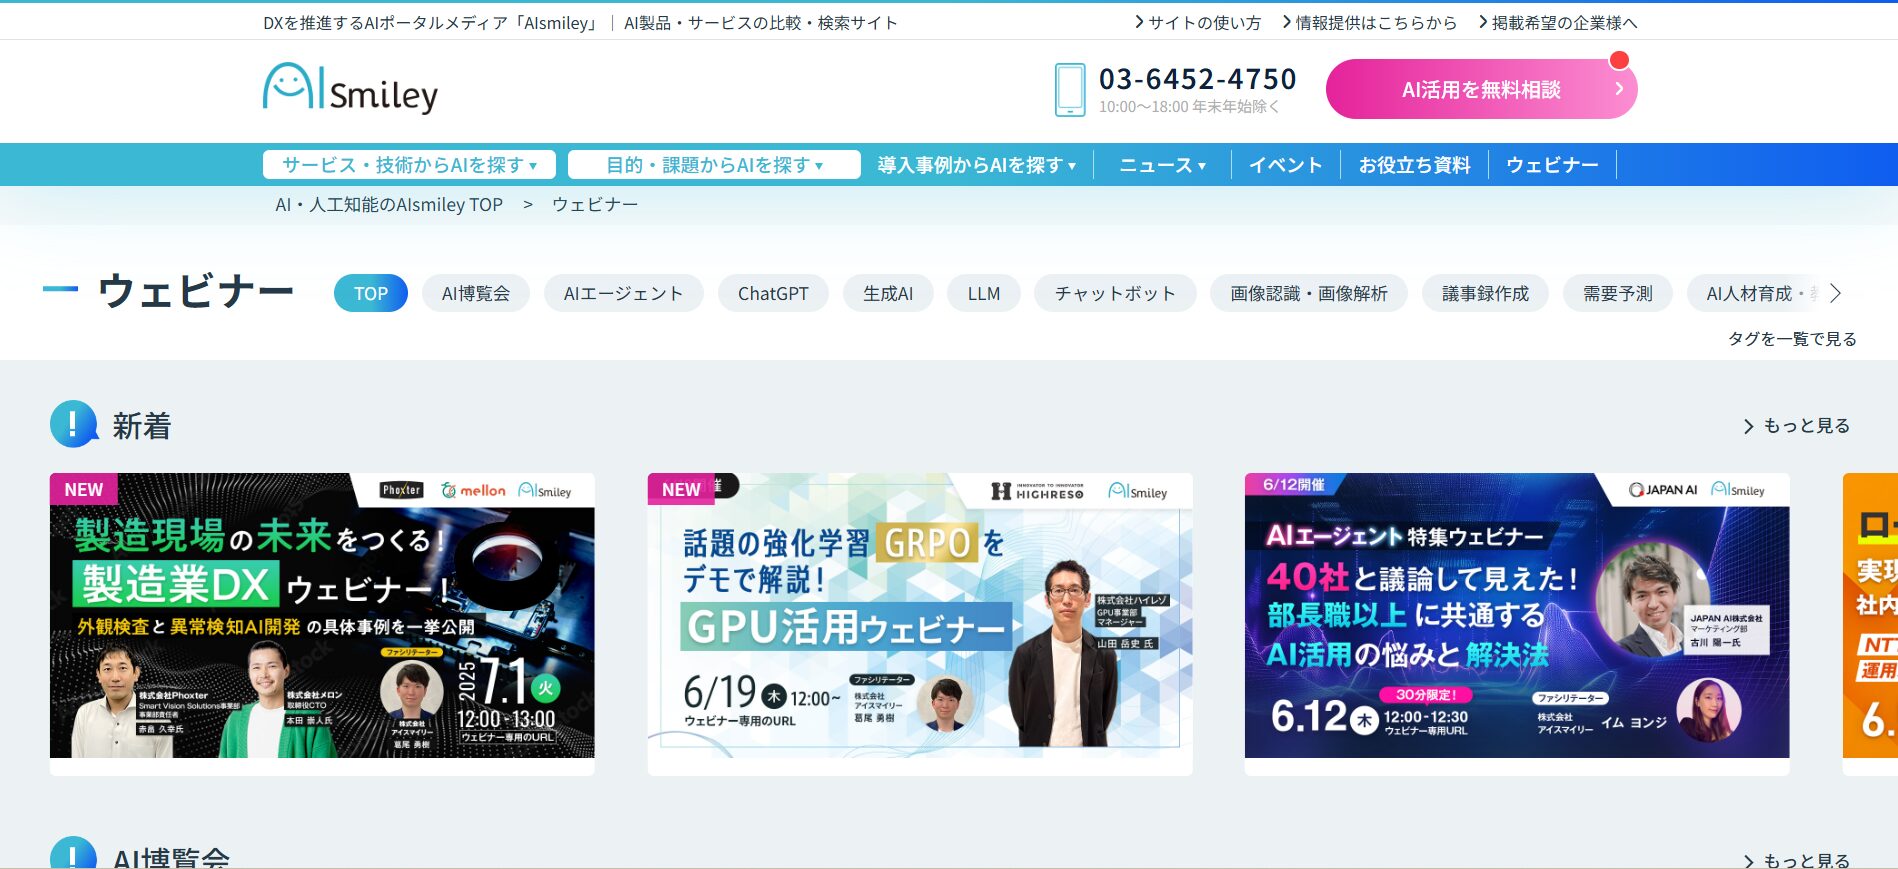Click the phone icon beside the phone number
This screenshot has height=869, width=1898.
coord(1069,90)
